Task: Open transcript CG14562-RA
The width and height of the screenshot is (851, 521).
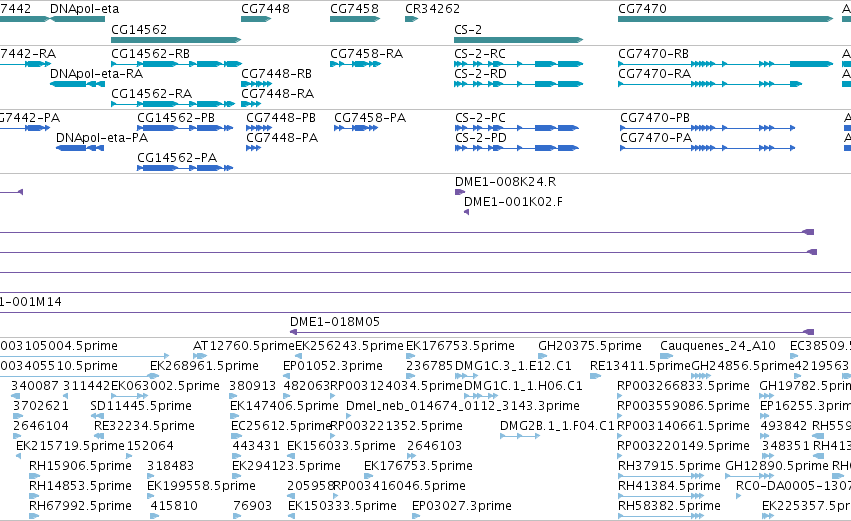Action: 151,94
